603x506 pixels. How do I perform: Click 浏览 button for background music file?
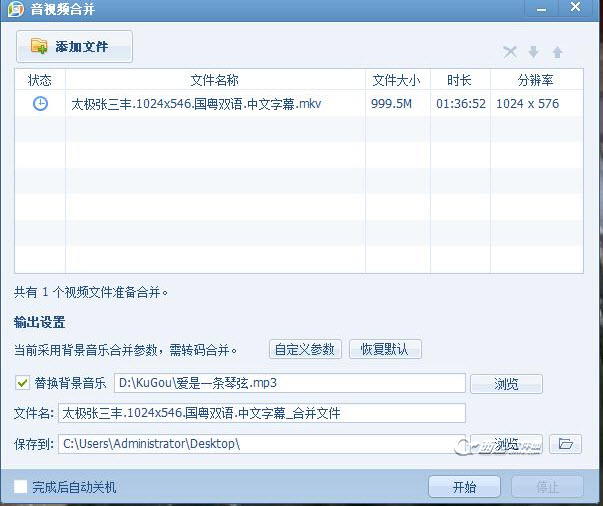click(x=506, y=383)
